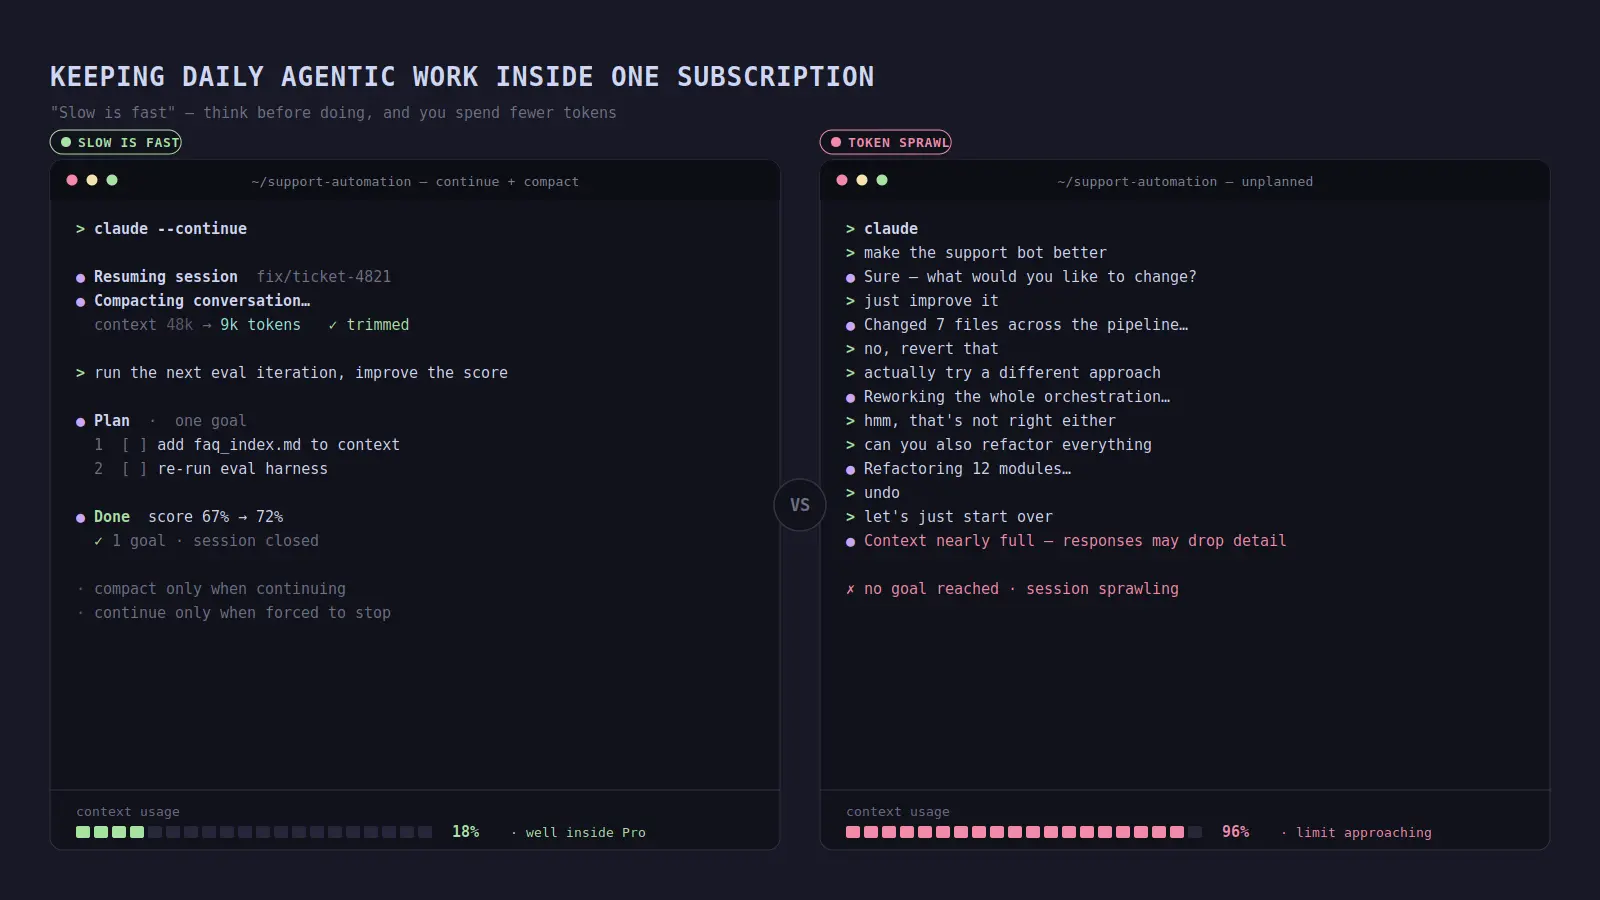Click the 'context usage' label in the continue + compact terminal
The height and width of the screenshot is (900, 1600).
pyautogui.click(x=128, y=812)
